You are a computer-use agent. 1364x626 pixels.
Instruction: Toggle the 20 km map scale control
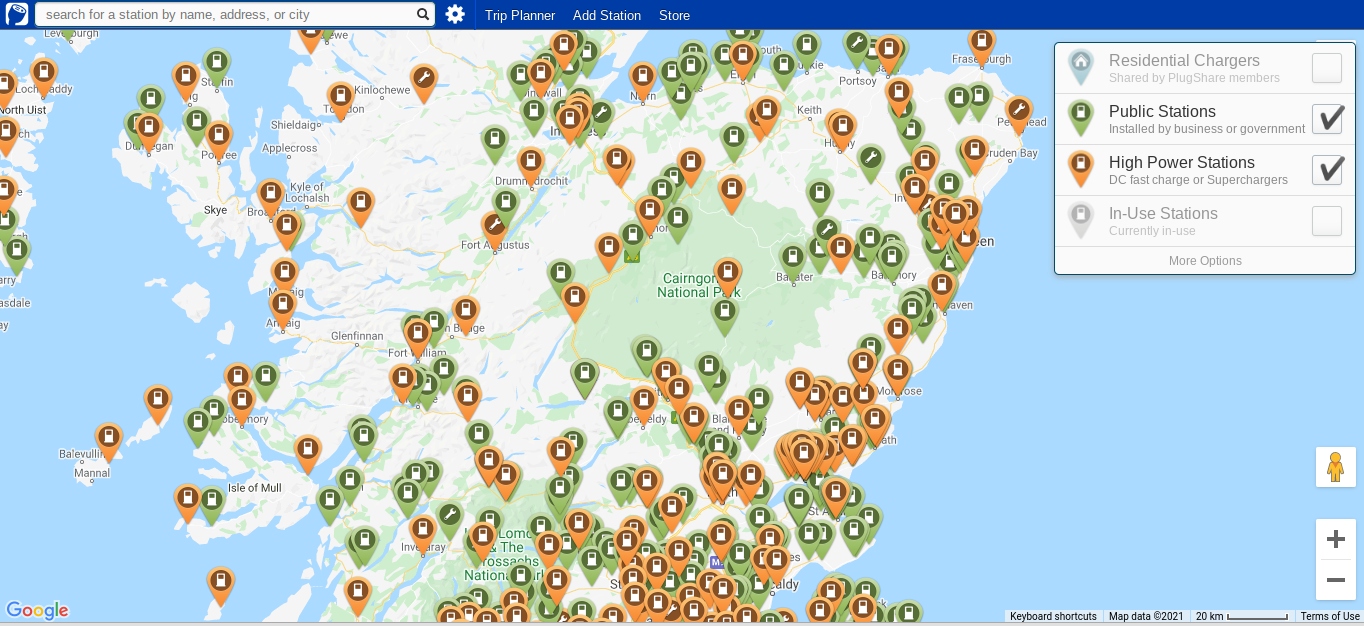(1242, 617)
